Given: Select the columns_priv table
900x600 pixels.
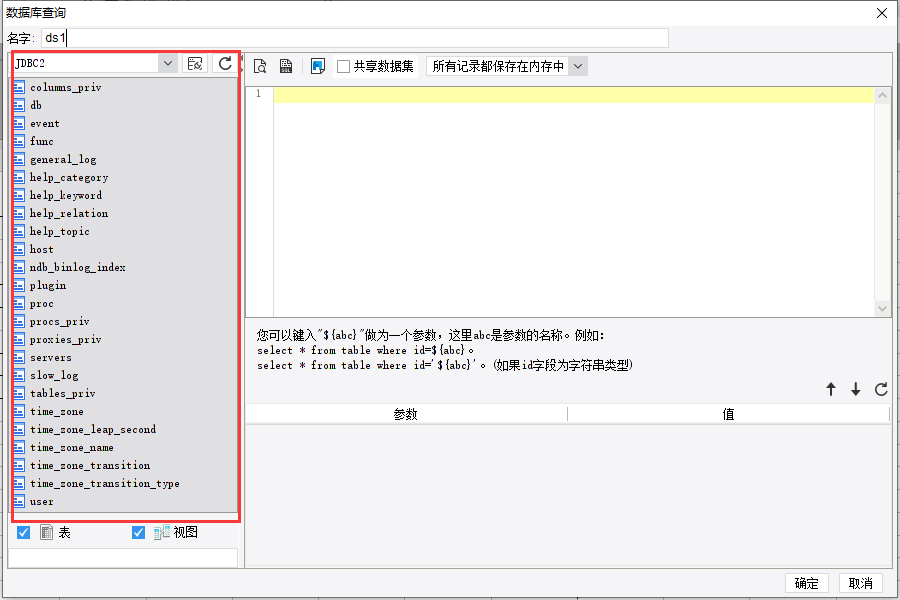Looking at the screenshot, I should click(x=66, y=87).
